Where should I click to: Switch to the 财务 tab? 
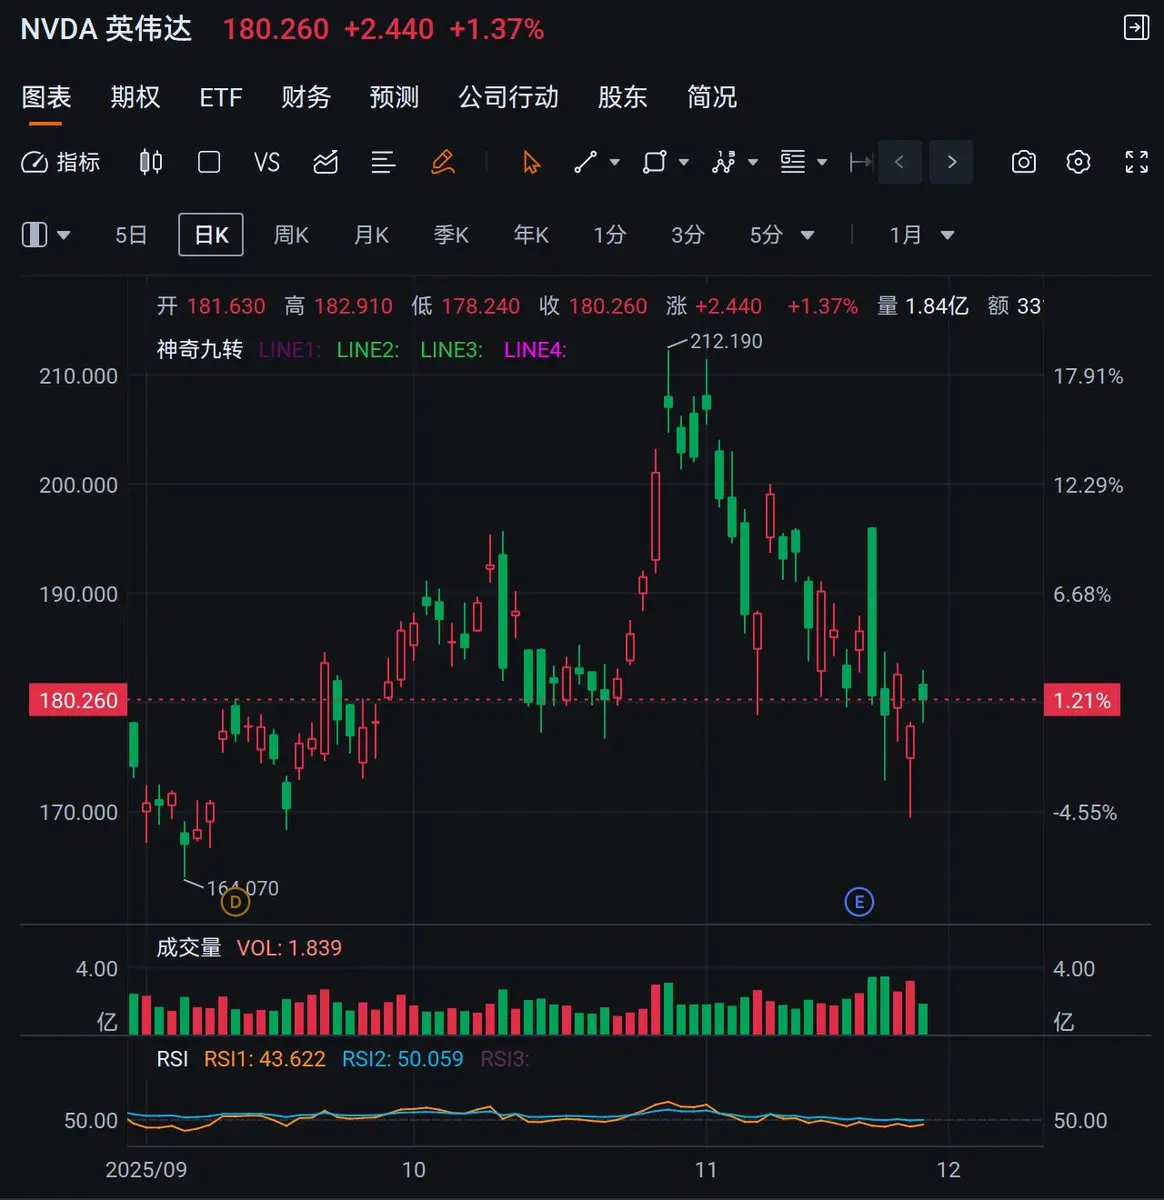click(306, 97)
